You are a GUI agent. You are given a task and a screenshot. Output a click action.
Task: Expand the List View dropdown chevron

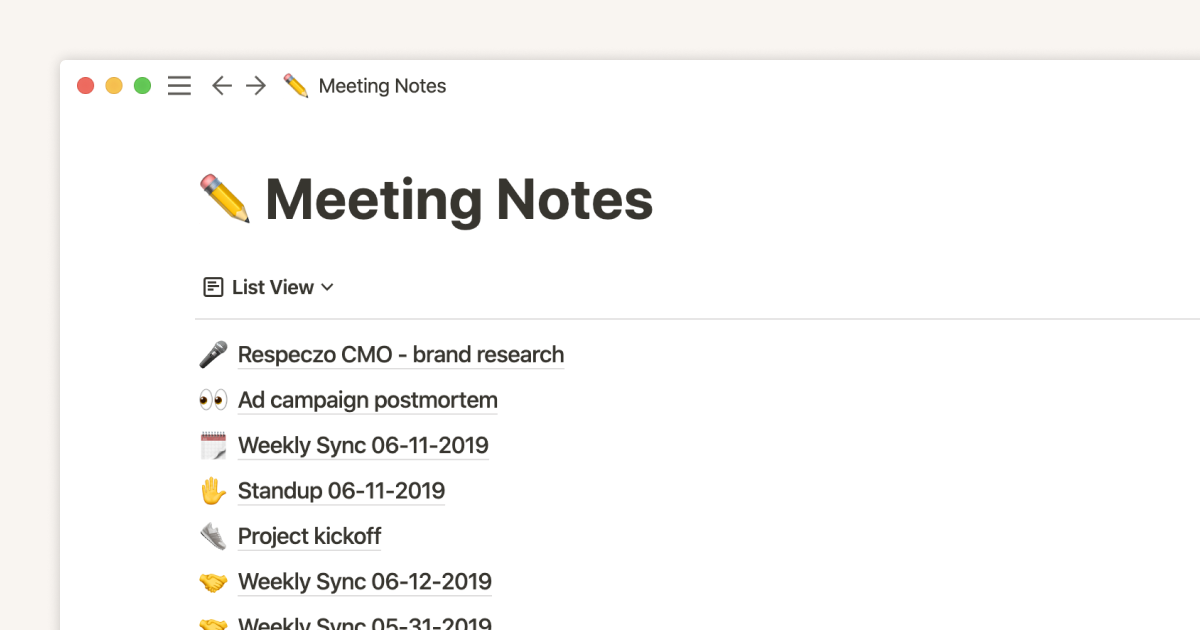coord(327,288)
